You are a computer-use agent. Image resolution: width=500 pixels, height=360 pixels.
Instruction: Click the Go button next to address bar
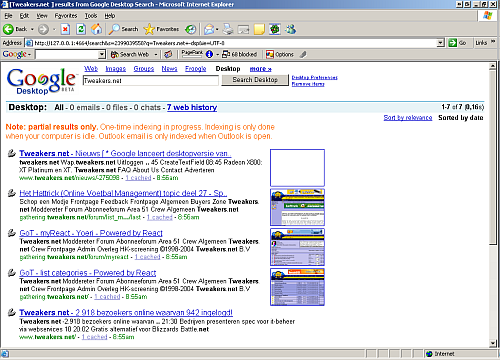click(x=457, y=43)
